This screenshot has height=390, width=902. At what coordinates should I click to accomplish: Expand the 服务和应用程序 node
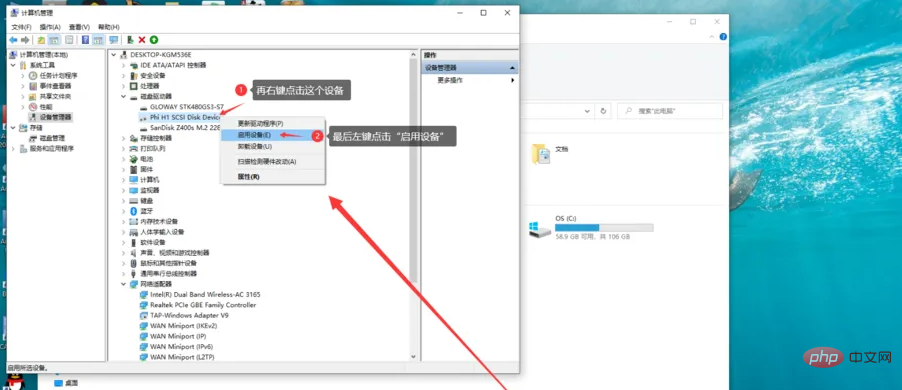coord(14,148)
